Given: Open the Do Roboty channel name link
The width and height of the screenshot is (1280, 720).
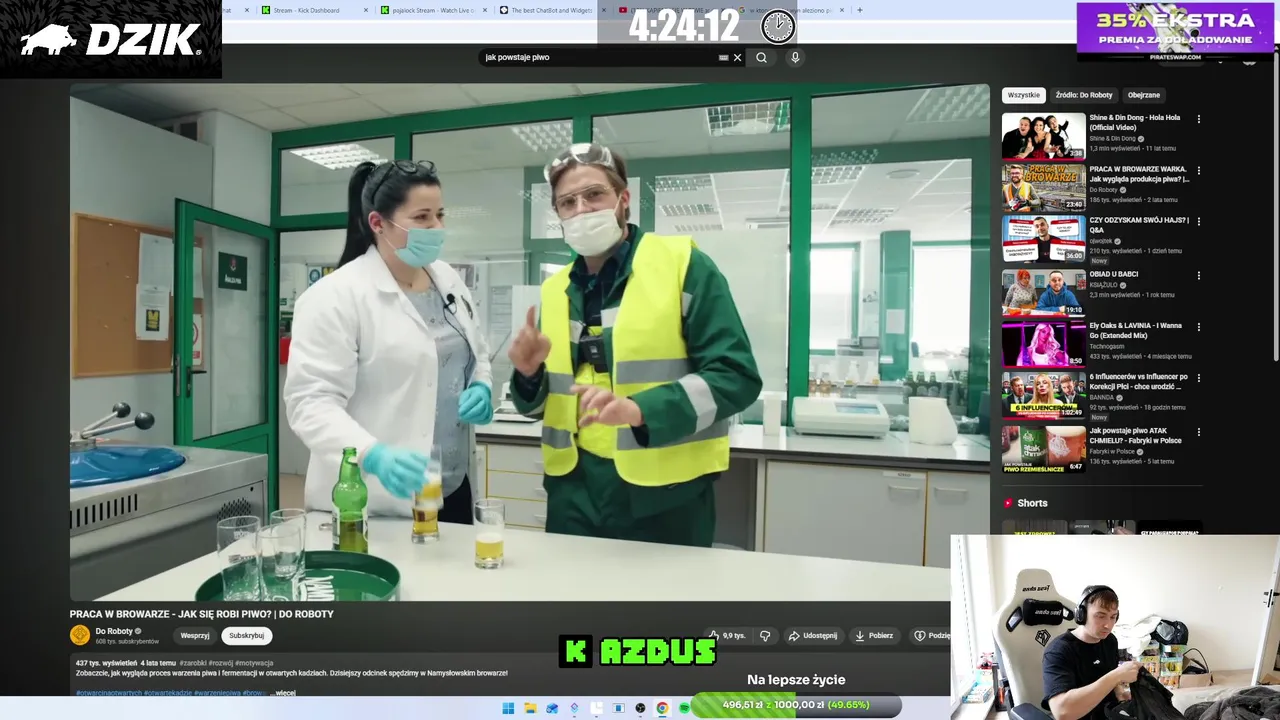Looking at the screenshot, I should point(114,631).
